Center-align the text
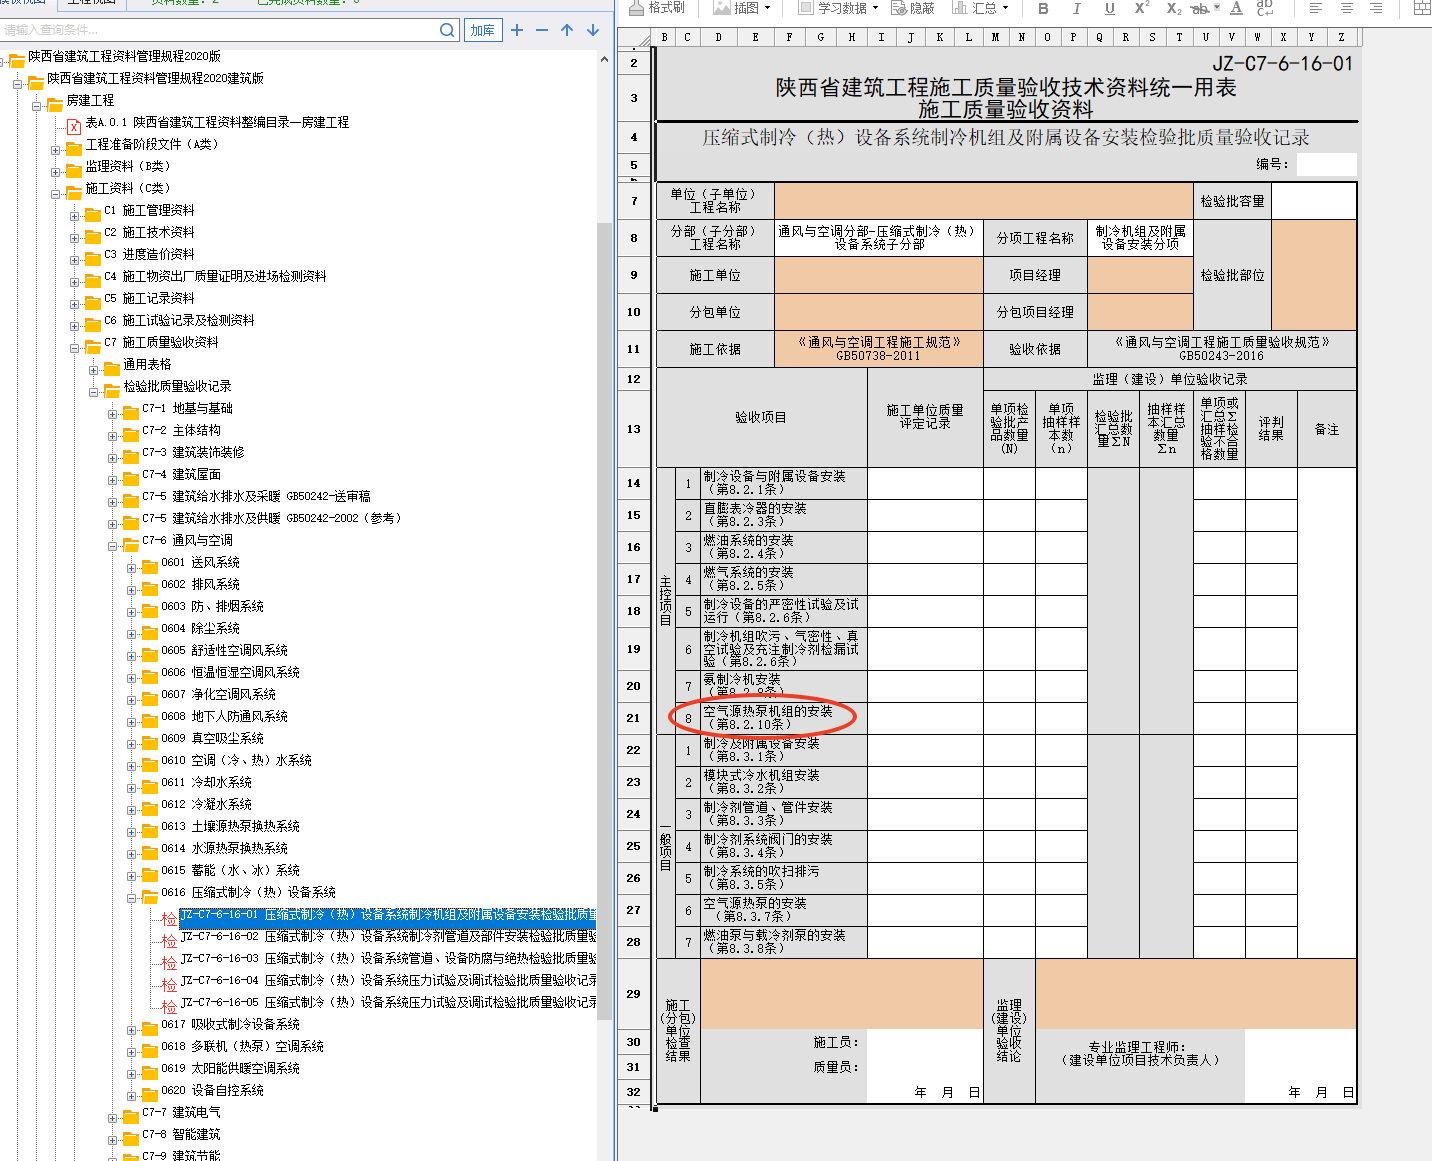Screen dimensions: 1432x1161 [x=1346, y=8]
